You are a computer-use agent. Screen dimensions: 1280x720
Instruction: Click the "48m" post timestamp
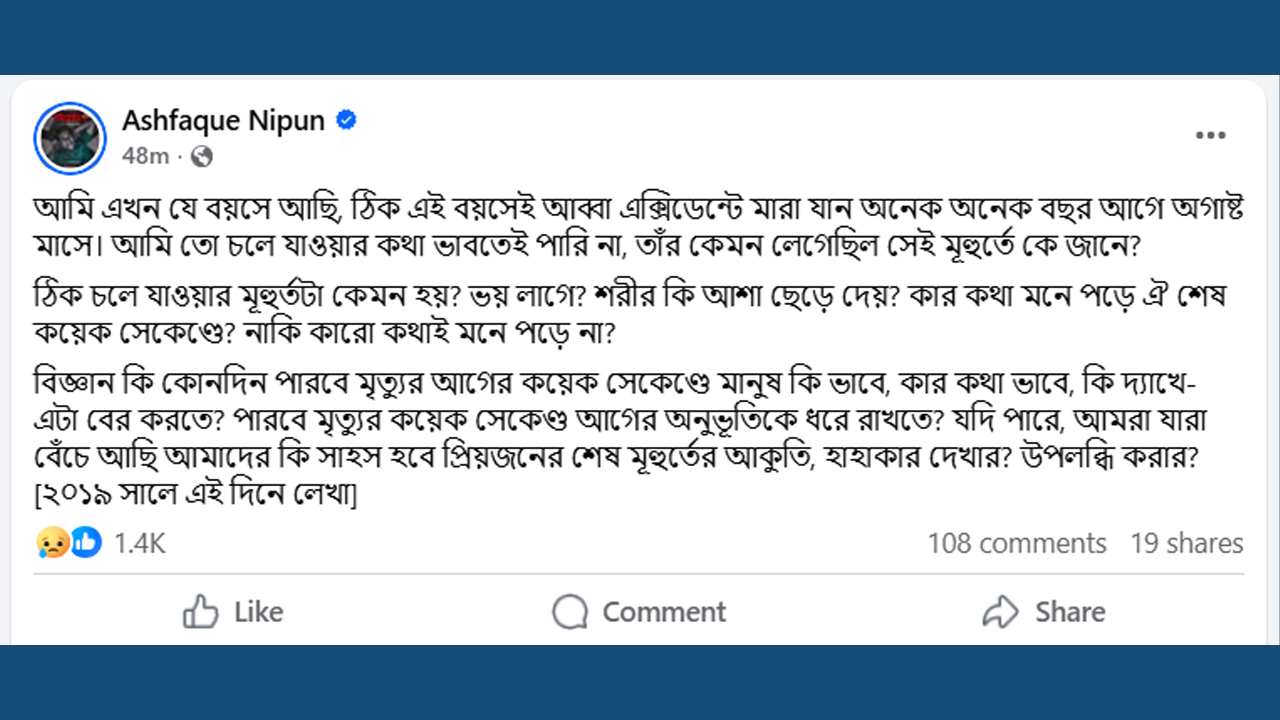145,156
